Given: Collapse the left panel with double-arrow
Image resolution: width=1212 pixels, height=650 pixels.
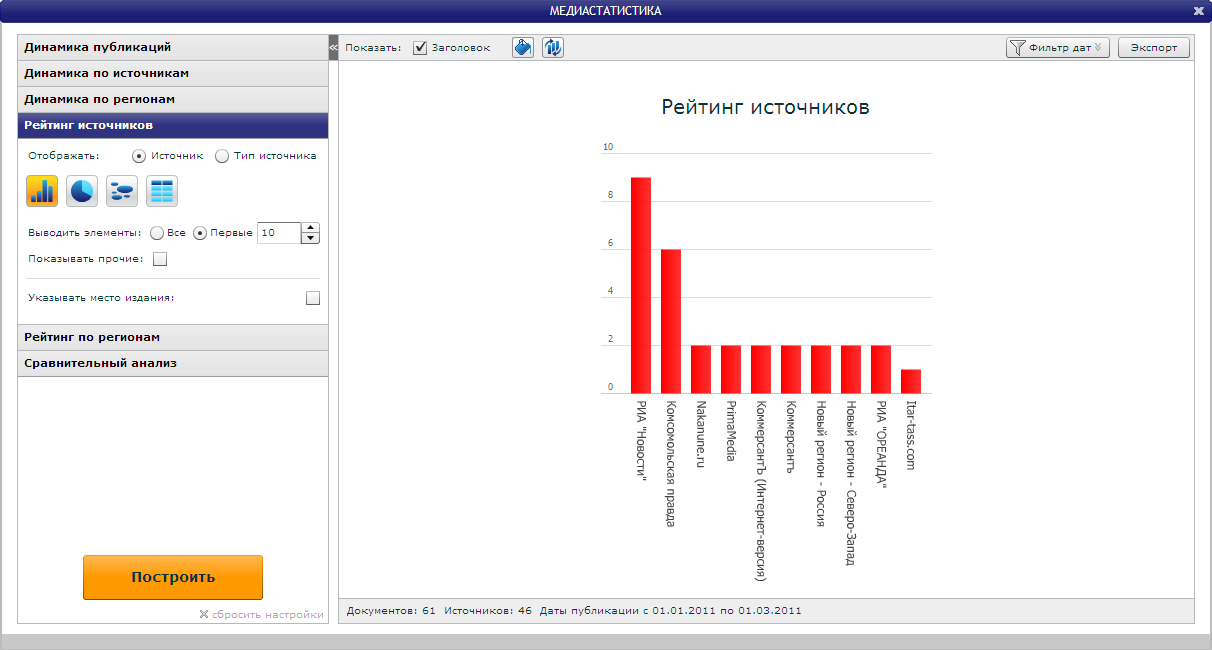Looking at the screenshot, I should [x=334, y=47].
